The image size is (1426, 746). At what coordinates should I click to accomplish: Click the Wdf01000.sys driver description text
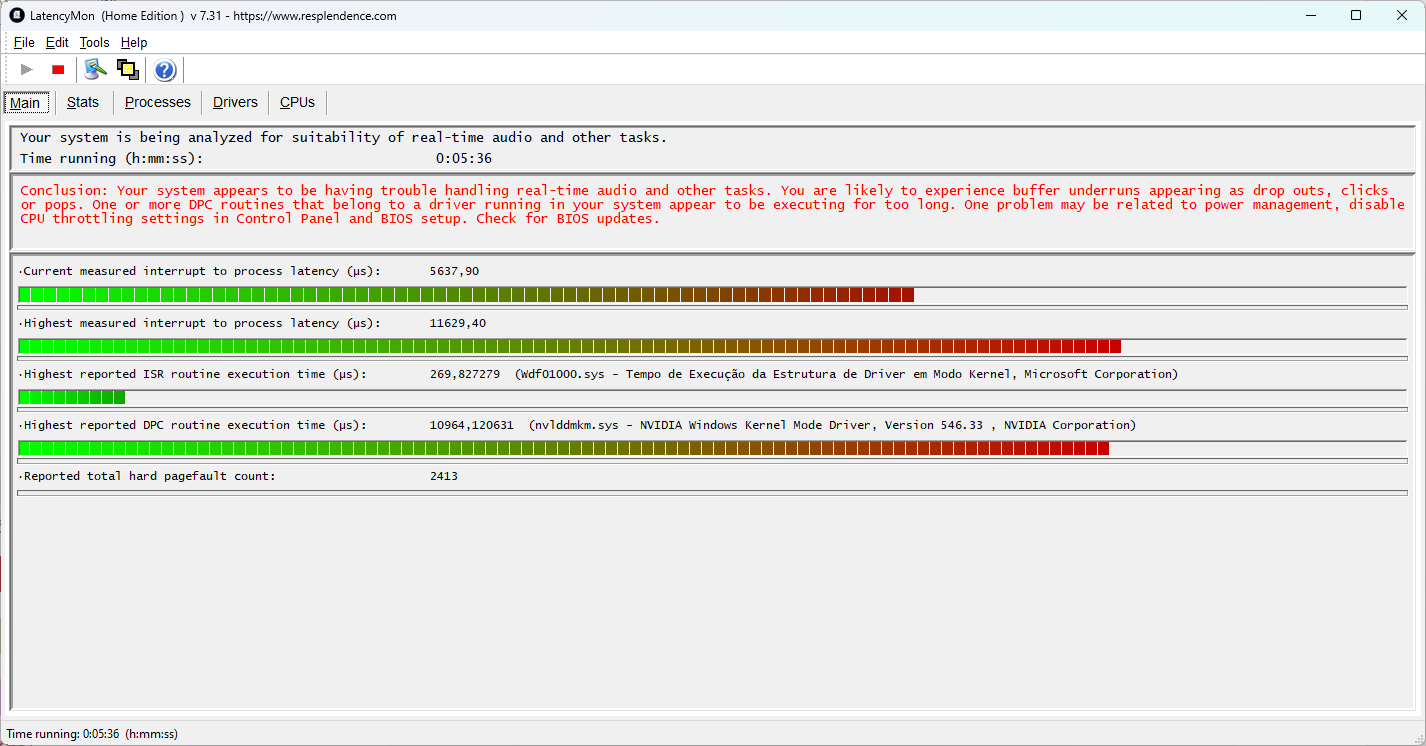point(847,374)
